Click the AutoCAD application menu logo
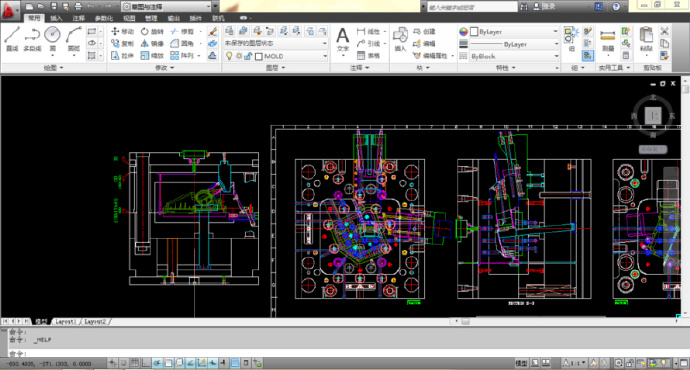Viewport: 690px width, 370px height. 9,10
